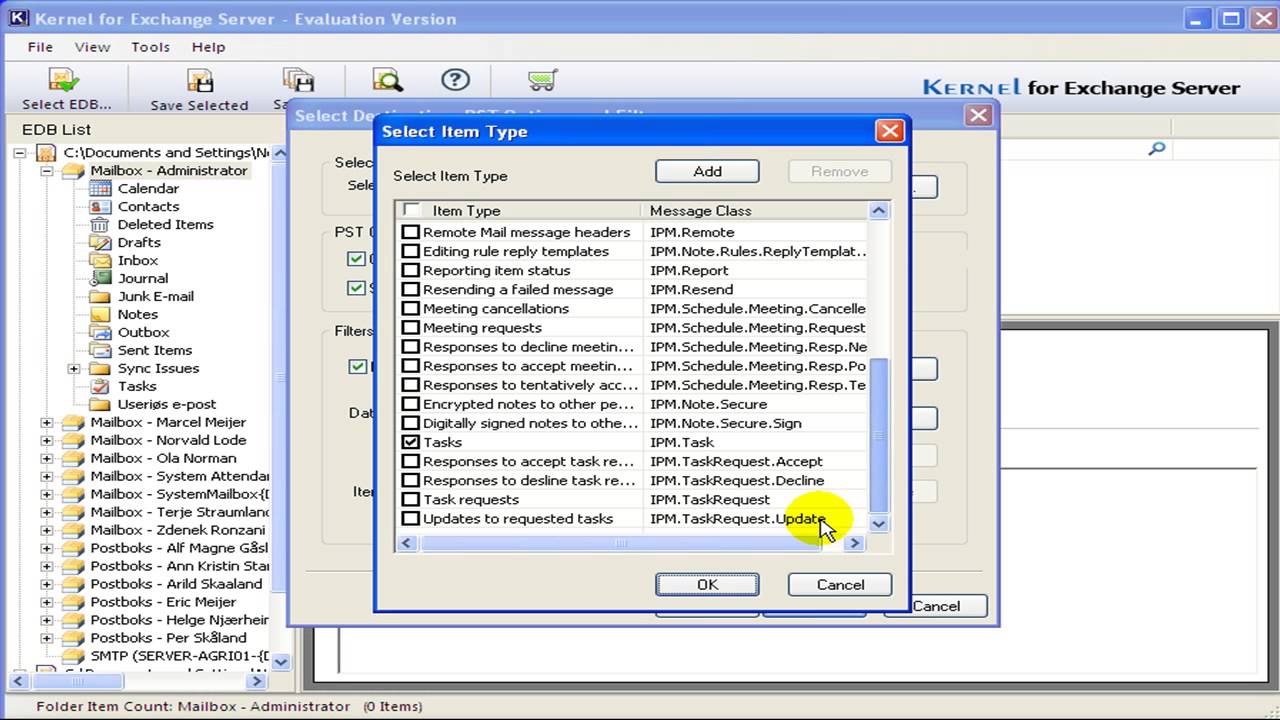
Task: Click the Kernel app icon in title bar
Action: (x=17, y=18)
